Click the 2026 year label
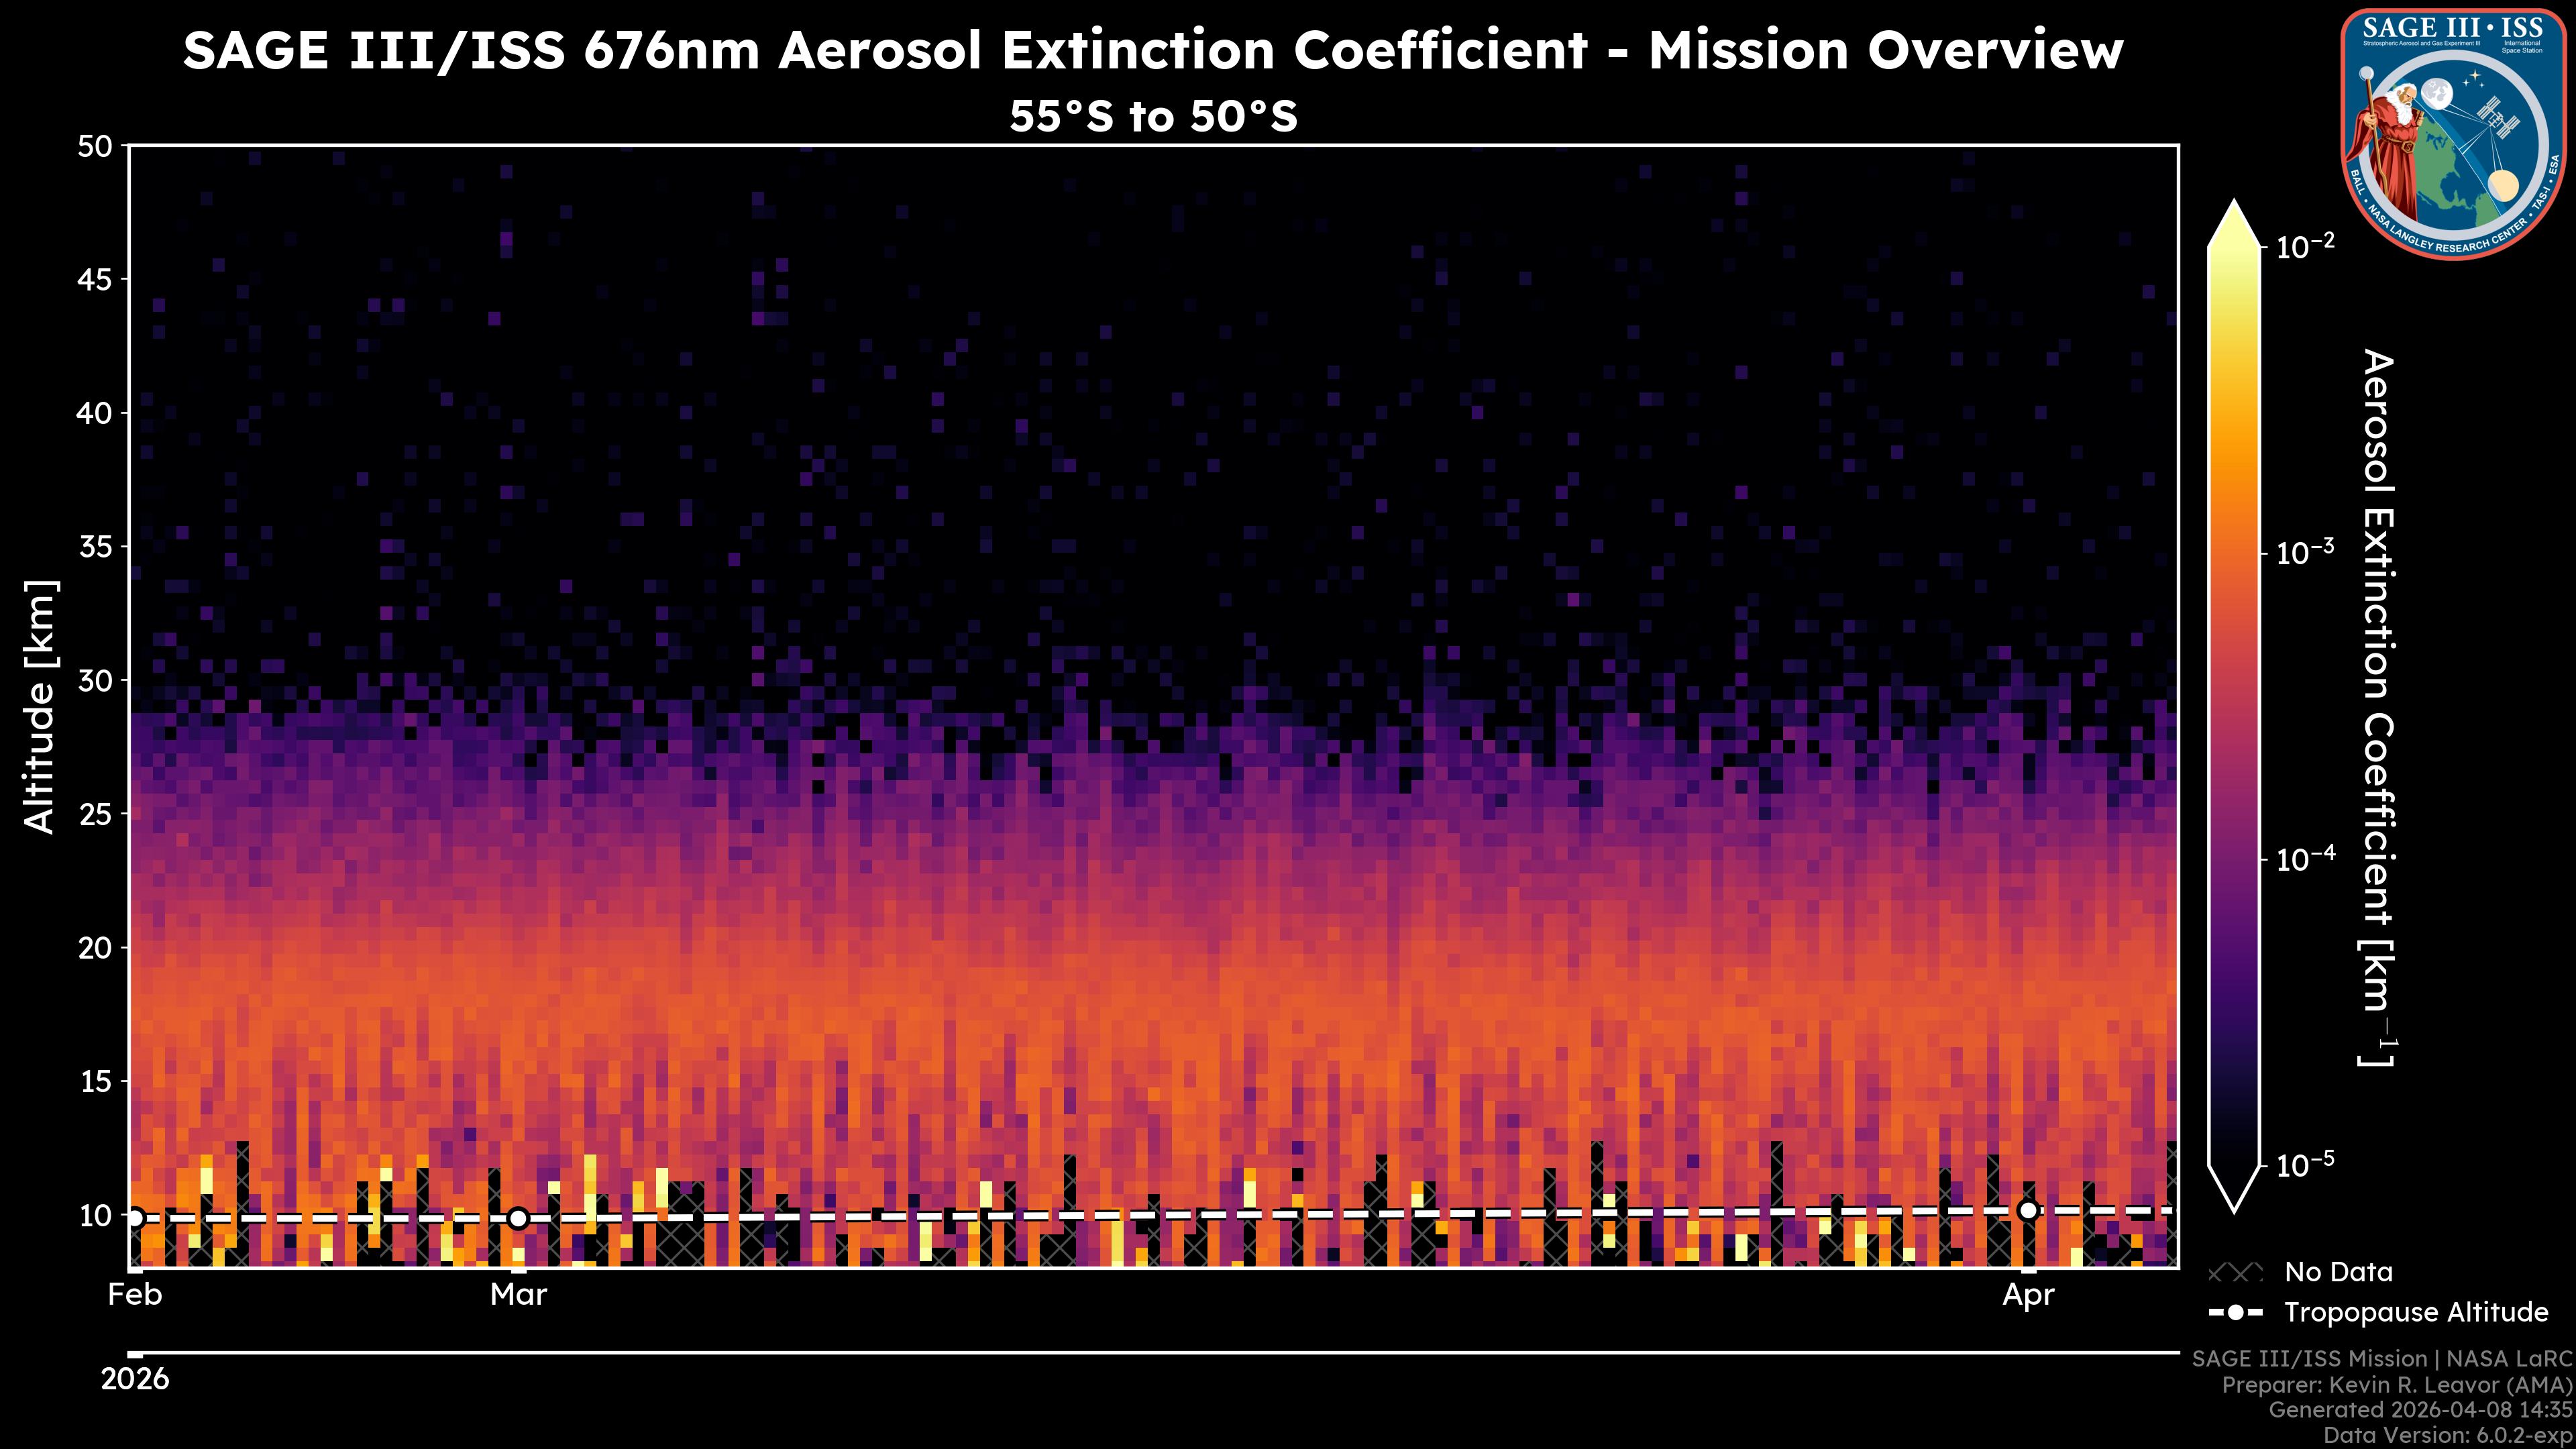Screen dimensions: 2576x1449 [135, 1380]
